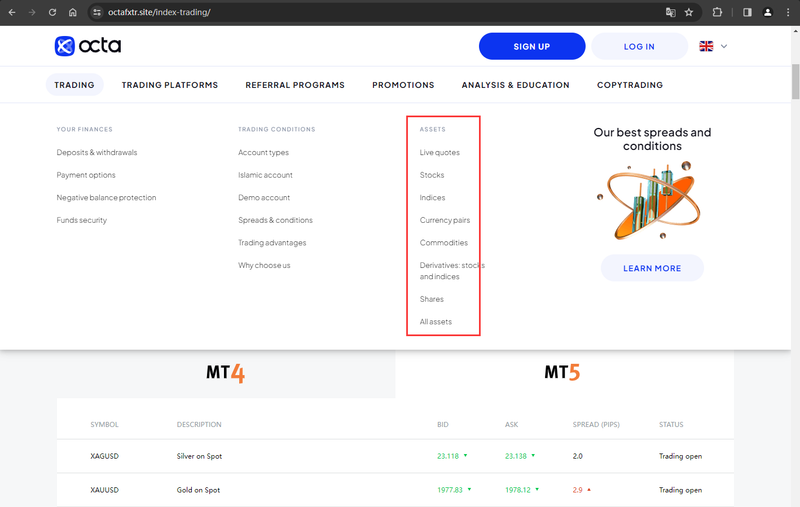
Task: Click the LOG IN button
Action: (x=639, y=46)
